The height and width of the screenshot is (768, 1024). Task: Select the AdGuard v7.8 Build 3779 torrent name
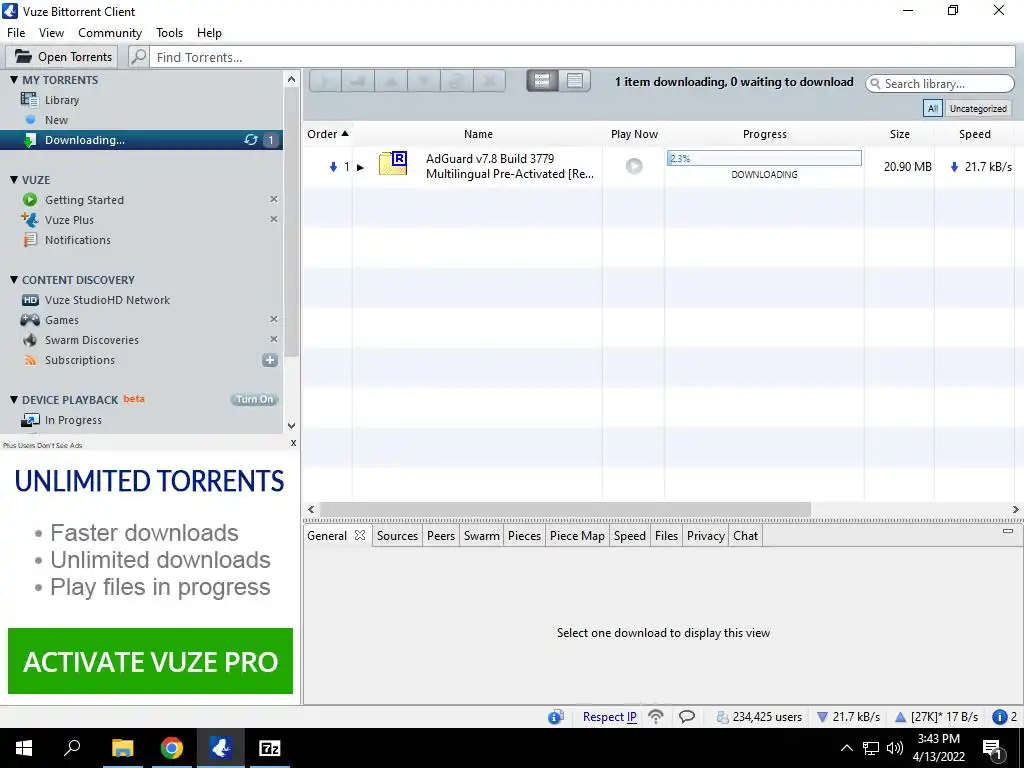[509, 166]
